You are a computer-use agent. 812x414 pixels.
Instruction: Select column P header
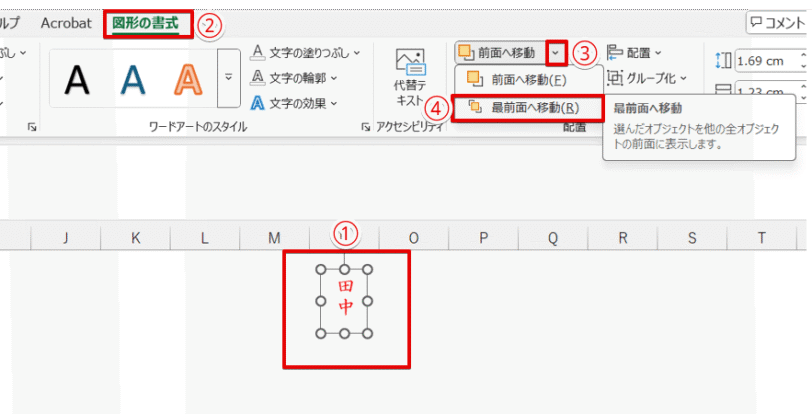[x=483, y=238]
